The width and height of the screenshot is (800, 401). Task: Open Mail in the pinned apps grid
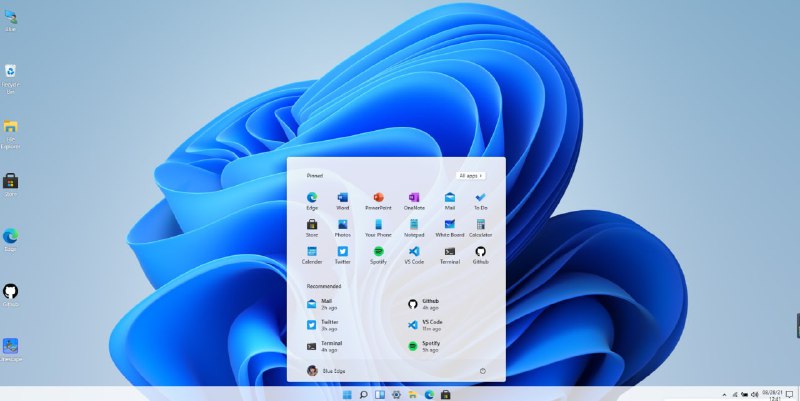click(449, 200)
